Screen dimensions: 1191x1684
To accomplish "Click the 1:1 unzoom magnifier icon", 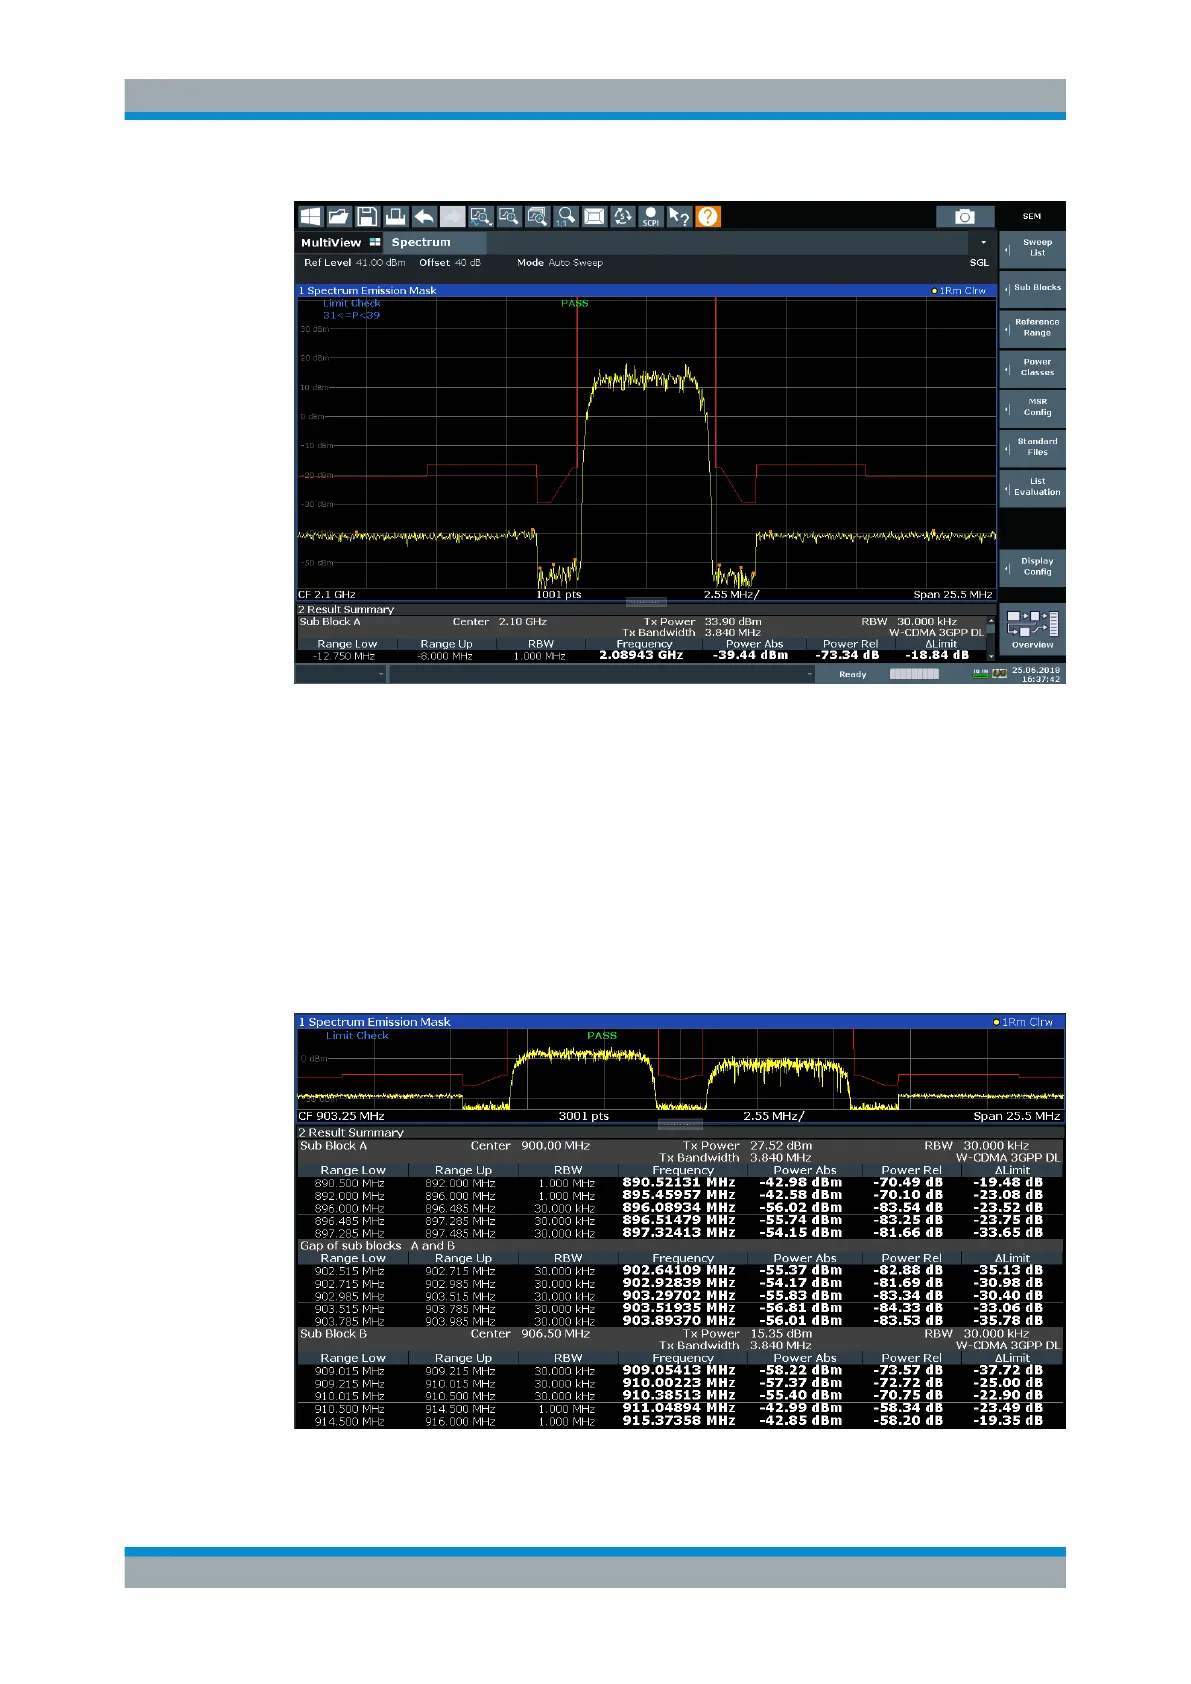I will (566, 217).
